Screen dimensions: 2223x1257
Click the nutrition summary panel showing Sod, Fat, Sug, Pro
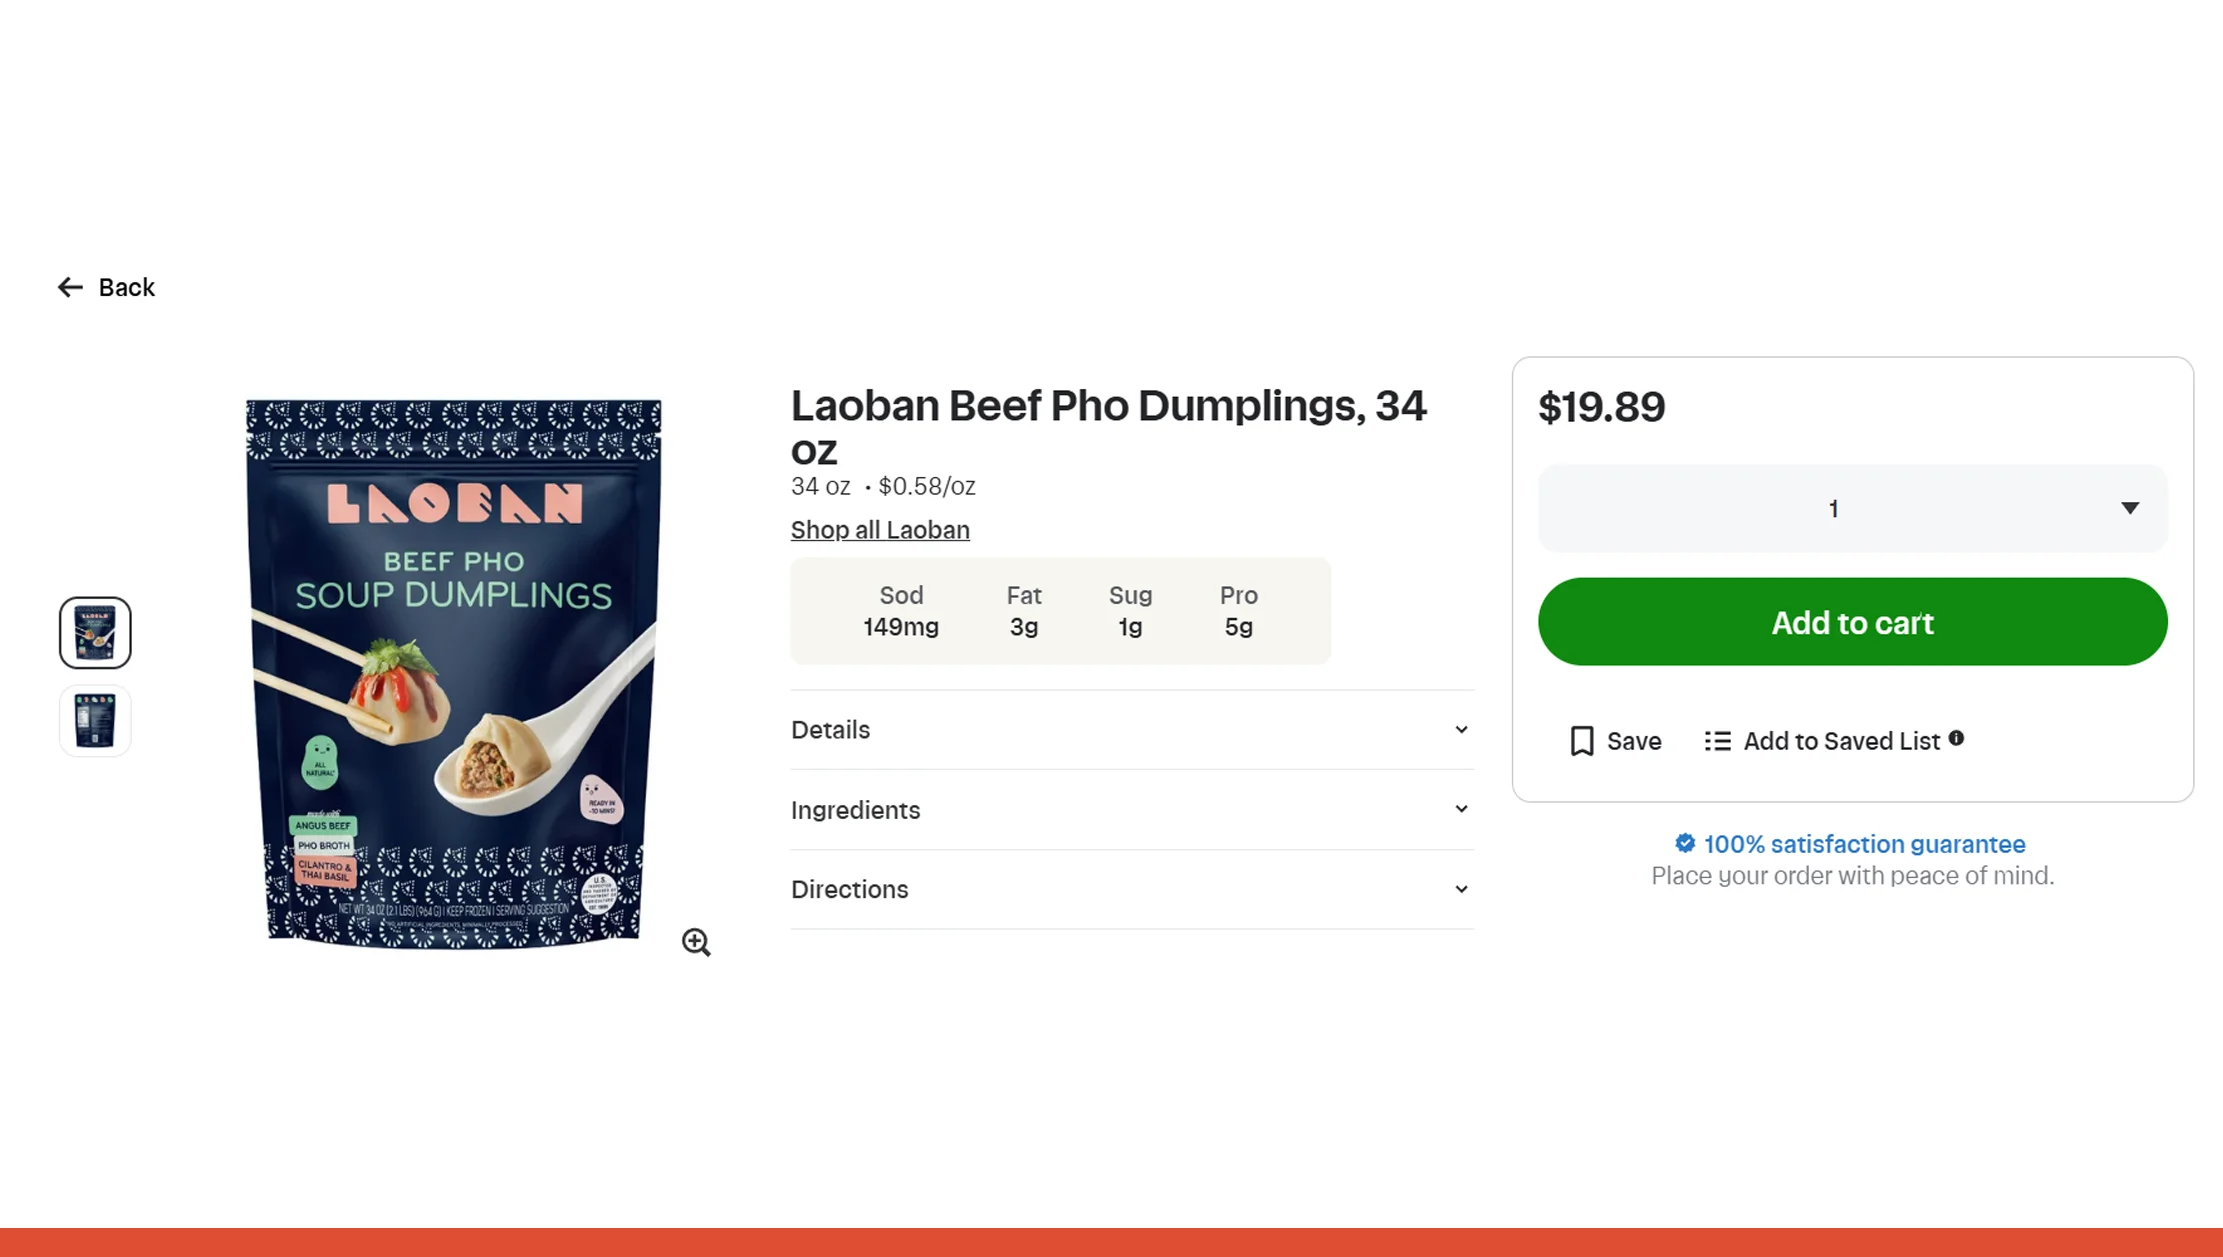pyautogui.click(x=1060, y=611)
